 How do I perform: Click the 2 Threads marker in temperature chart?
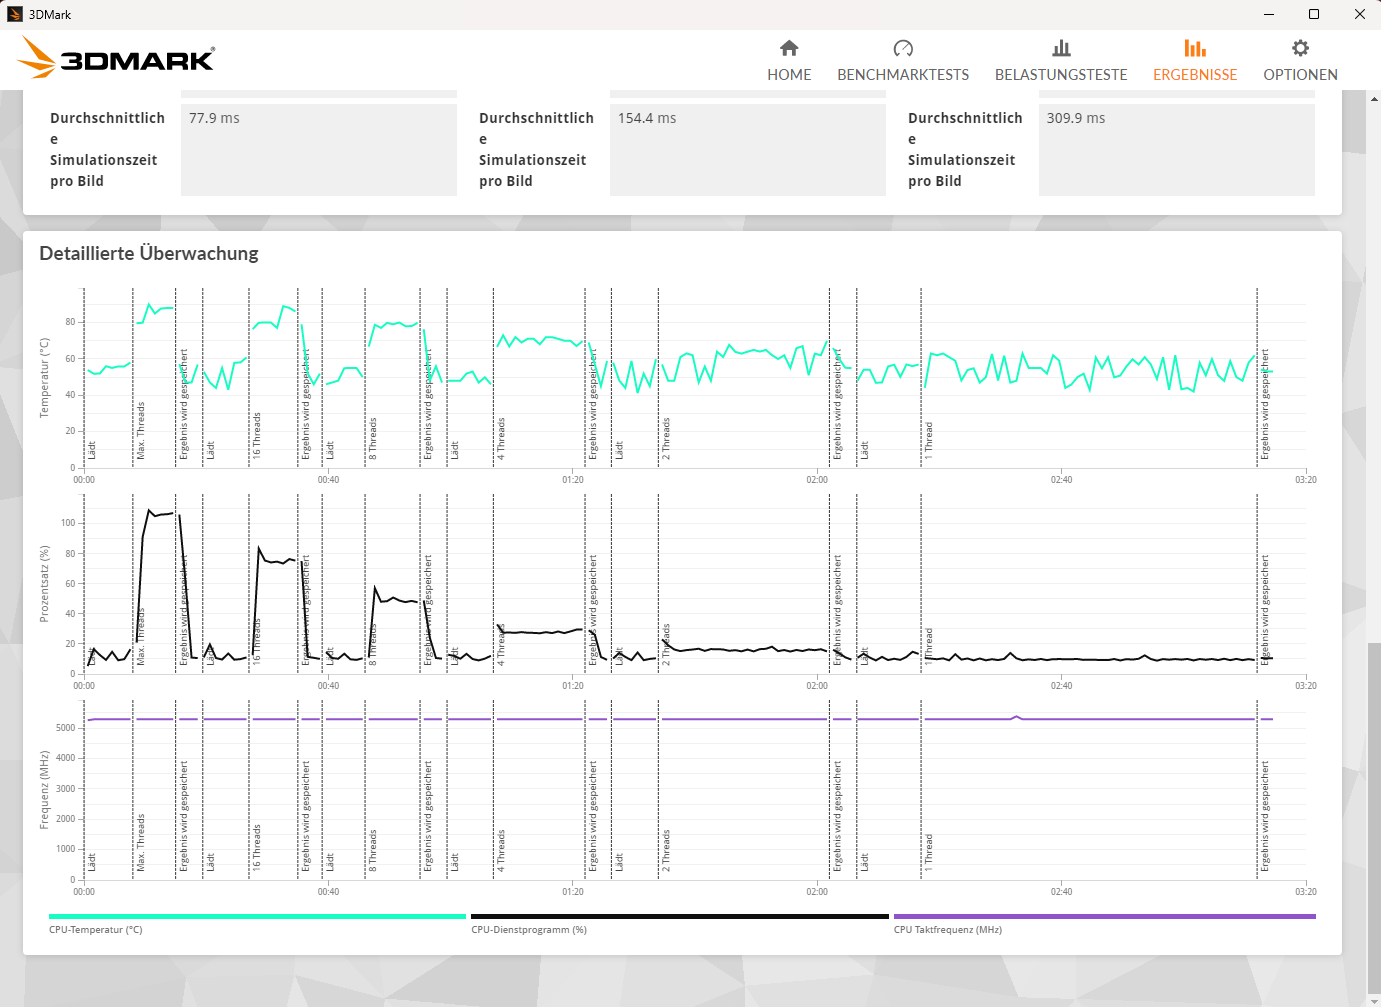pyautogui.click(x=666, y=439)
